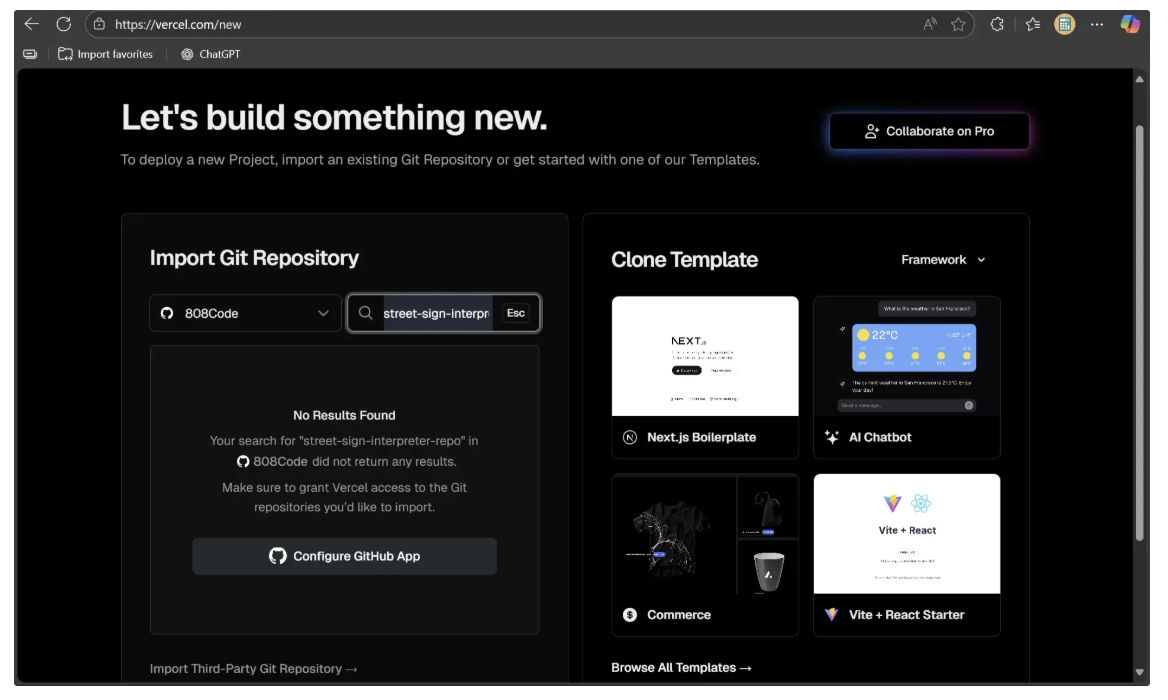Image resolution: width=1168 pixels, height=700 pixels.
Task: Open the ChatGPT bookmark
Action: (x=211, y=54)
